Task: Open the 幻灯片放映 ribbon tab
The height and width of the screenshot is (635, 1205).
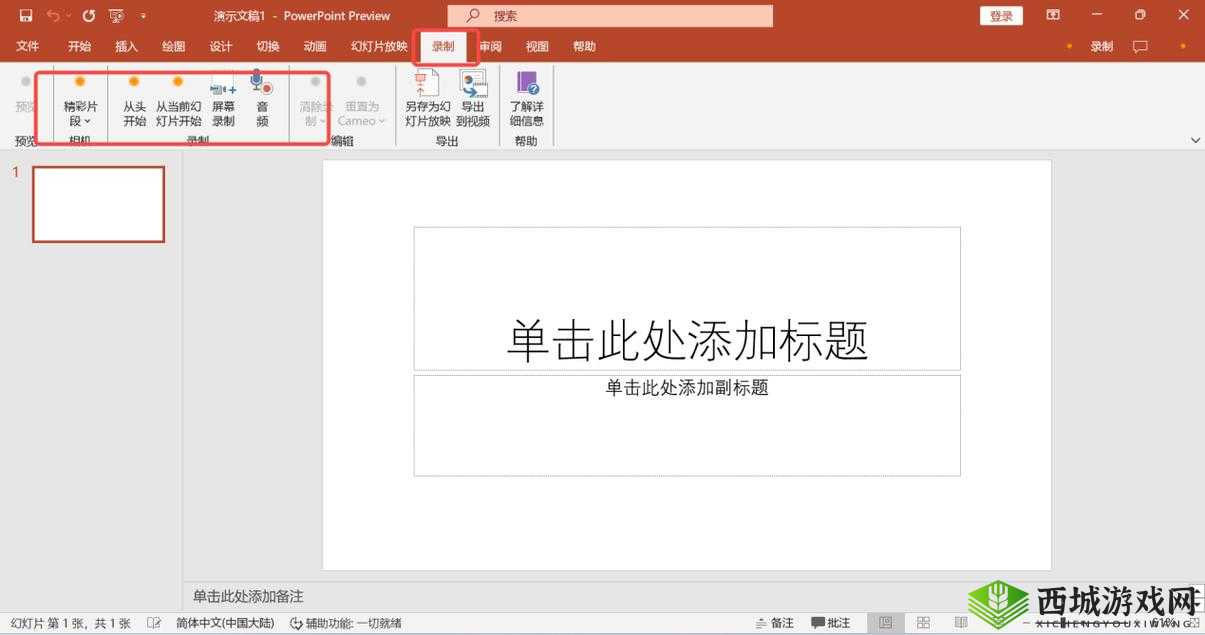Action: [377, 46]
